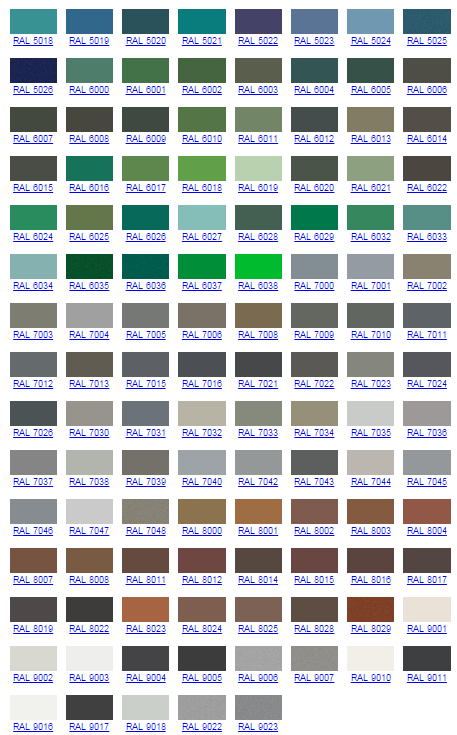Open the RAL 9016 link
This screenshot has width=457, height=735.
point(33,727)
